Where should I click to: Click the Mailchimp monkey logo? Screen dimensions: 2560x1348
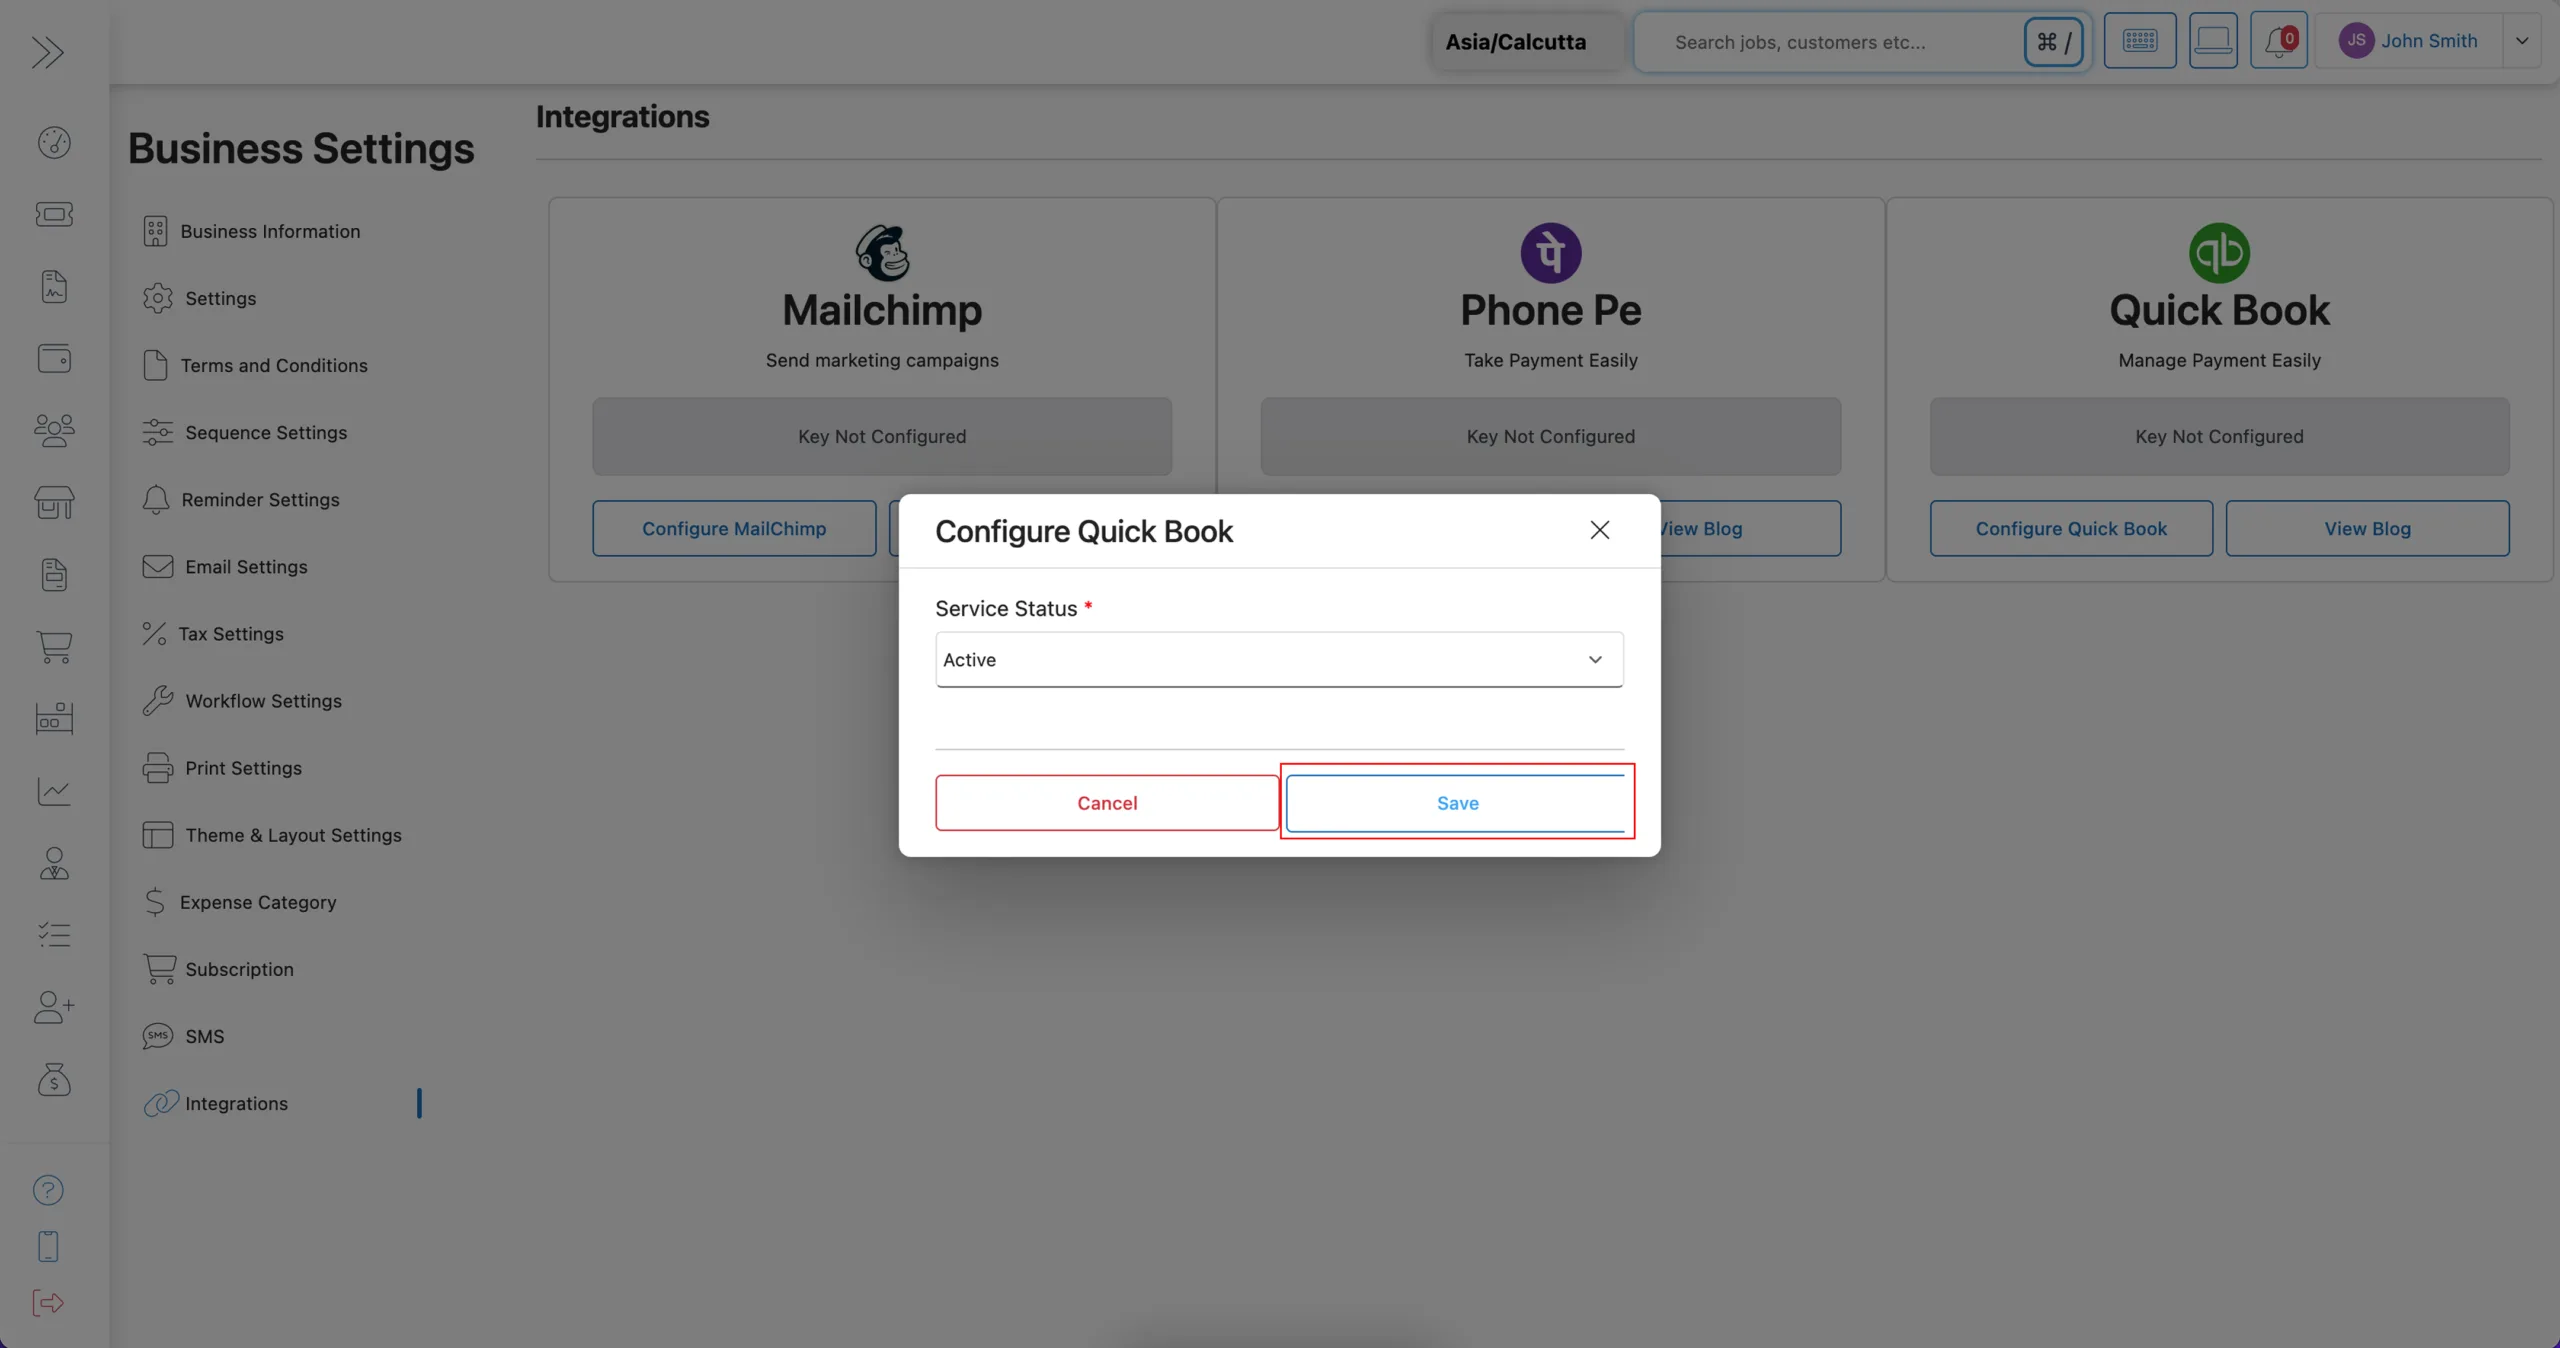tap(882, 252)
